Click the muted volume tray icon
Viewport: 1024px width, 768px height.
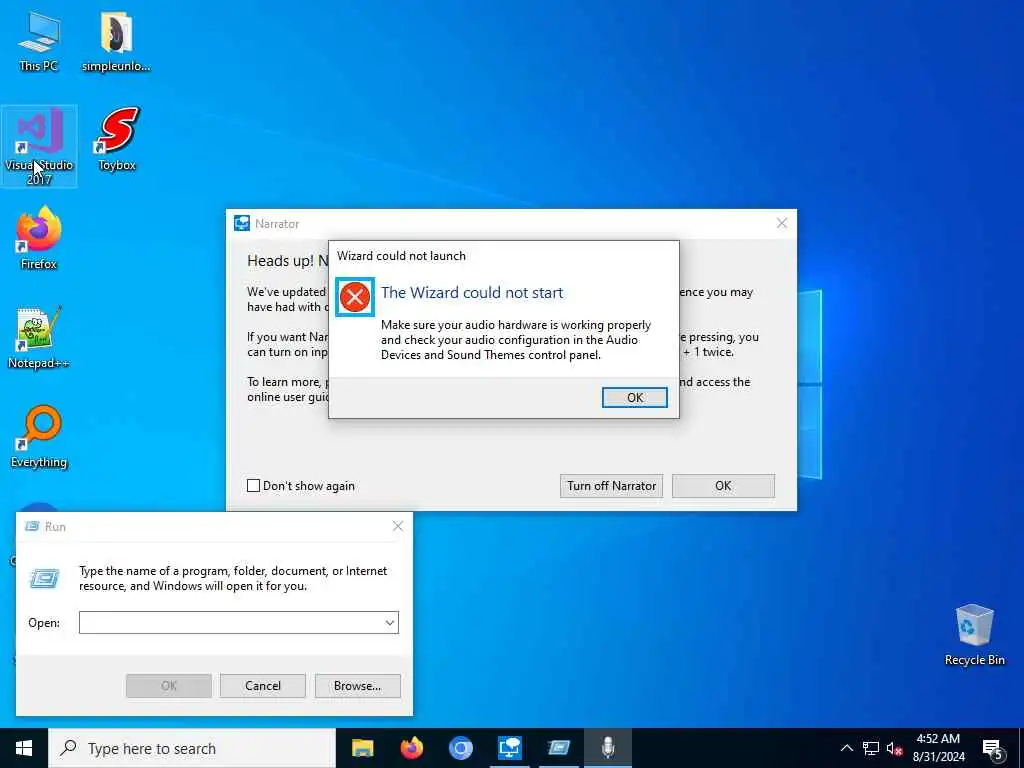(894, 748)
